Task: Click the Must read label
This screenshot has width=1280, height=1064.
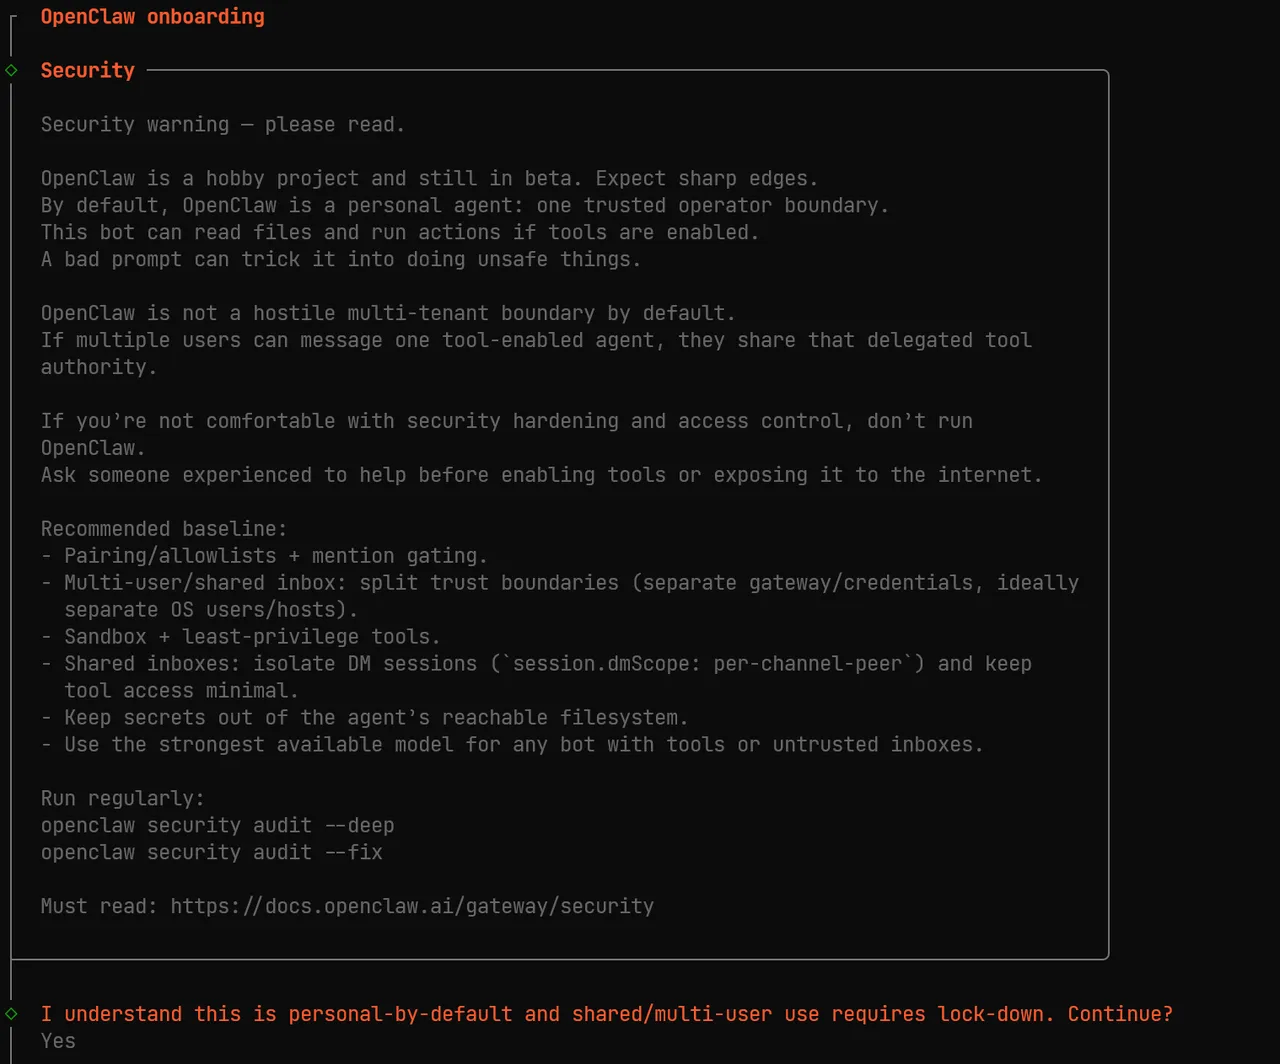Action: 95,906
